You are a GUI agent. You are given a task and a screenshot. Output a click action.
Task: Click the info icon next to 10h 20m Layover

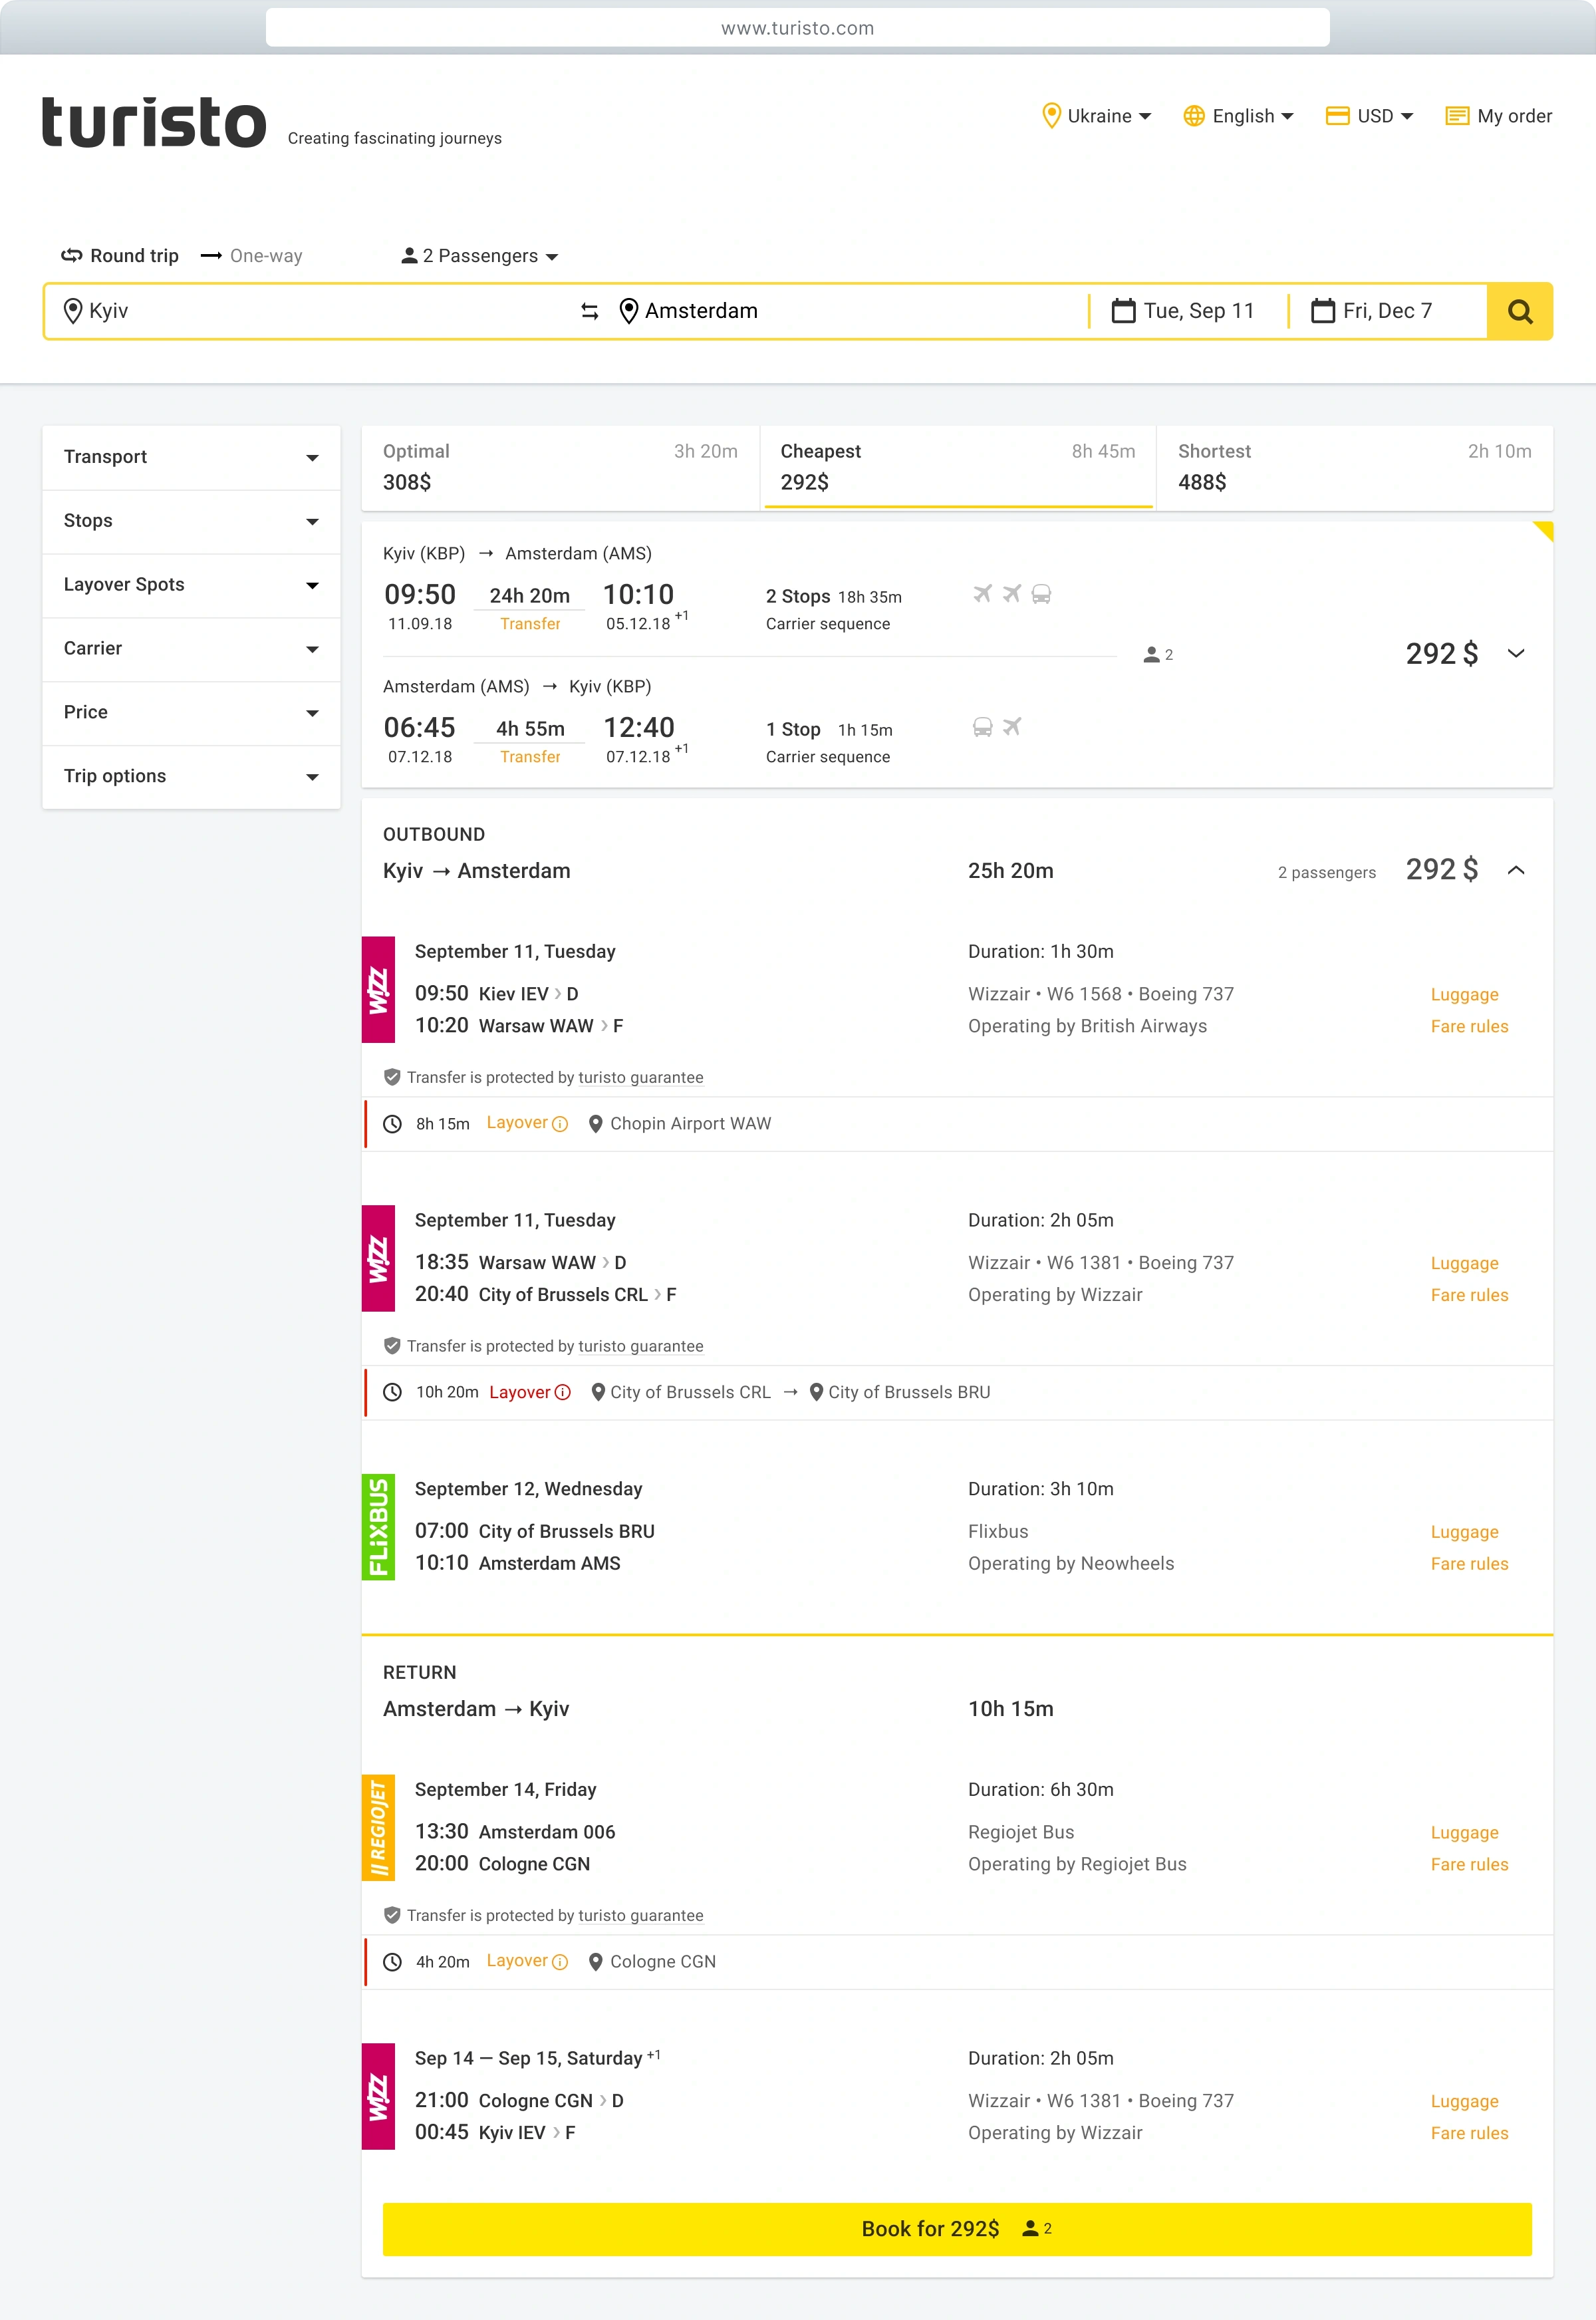point(563,1392)
